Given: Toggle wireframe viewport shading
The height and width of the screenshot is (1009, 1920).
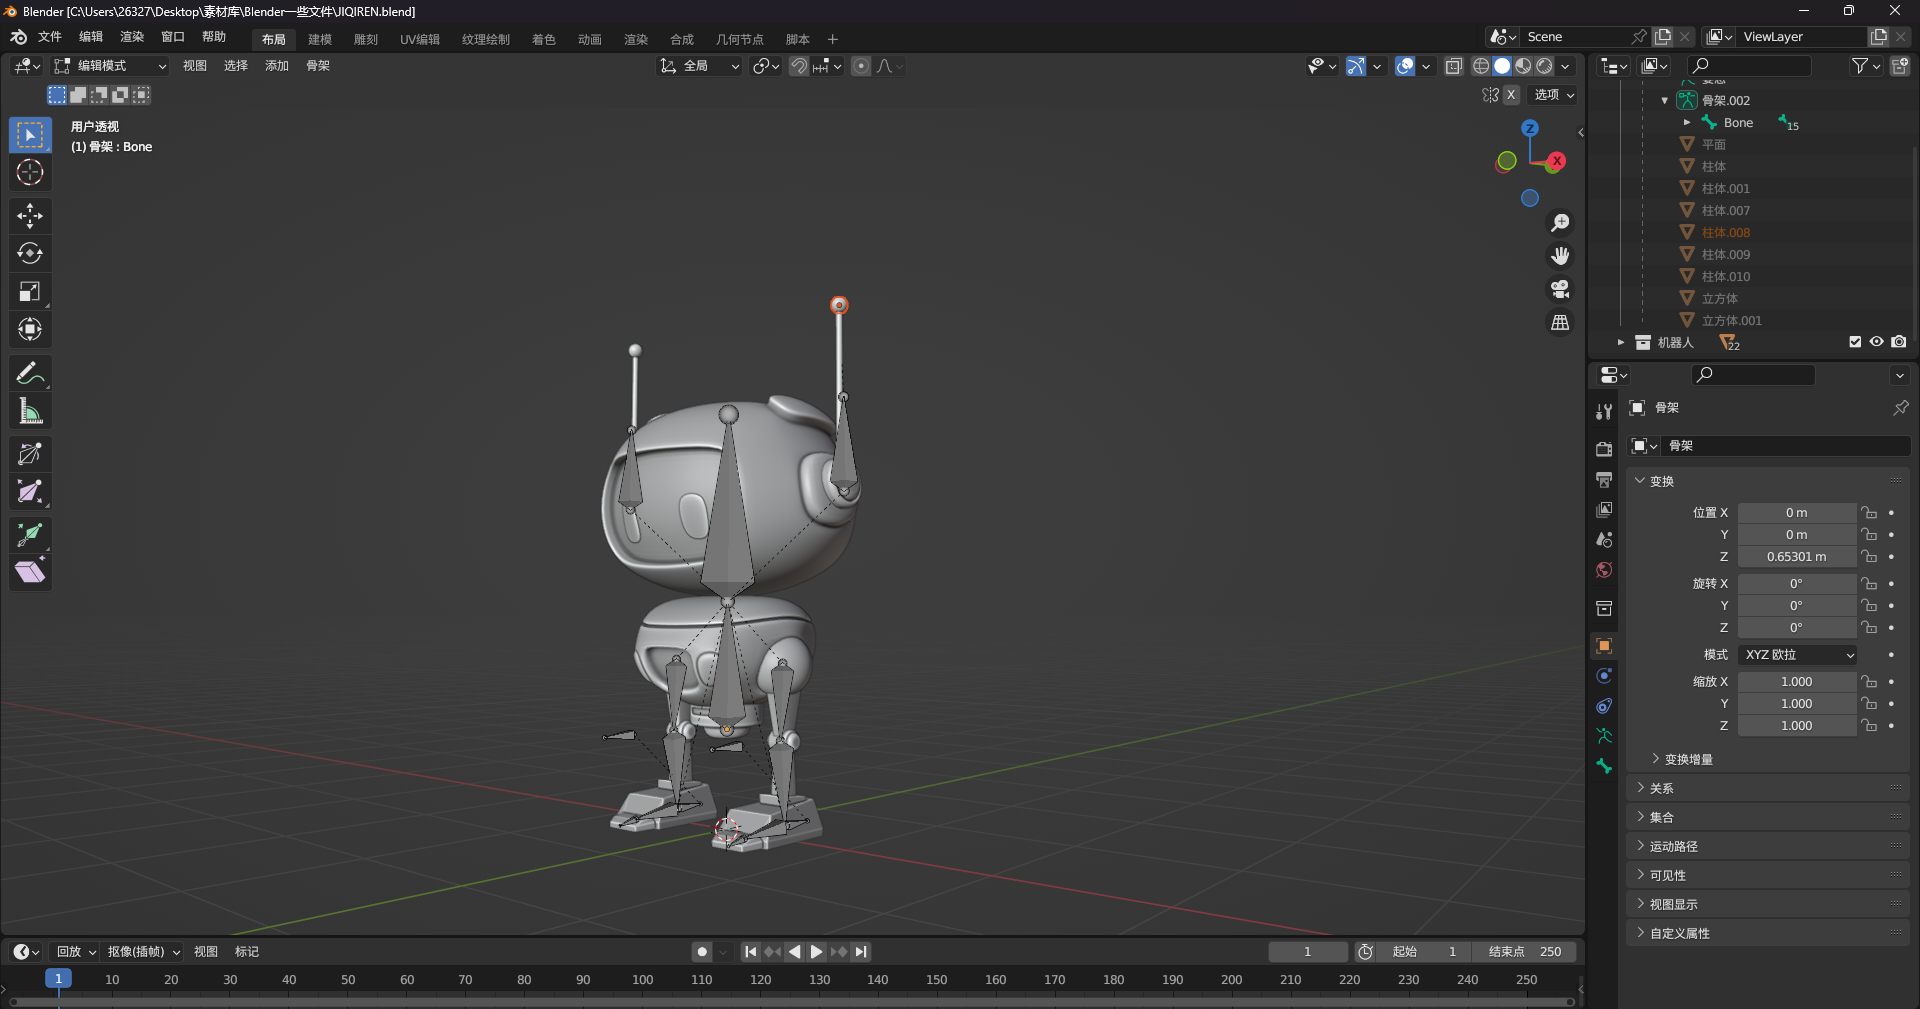Looking at the screenshot, I should [x=1481, y=66].
